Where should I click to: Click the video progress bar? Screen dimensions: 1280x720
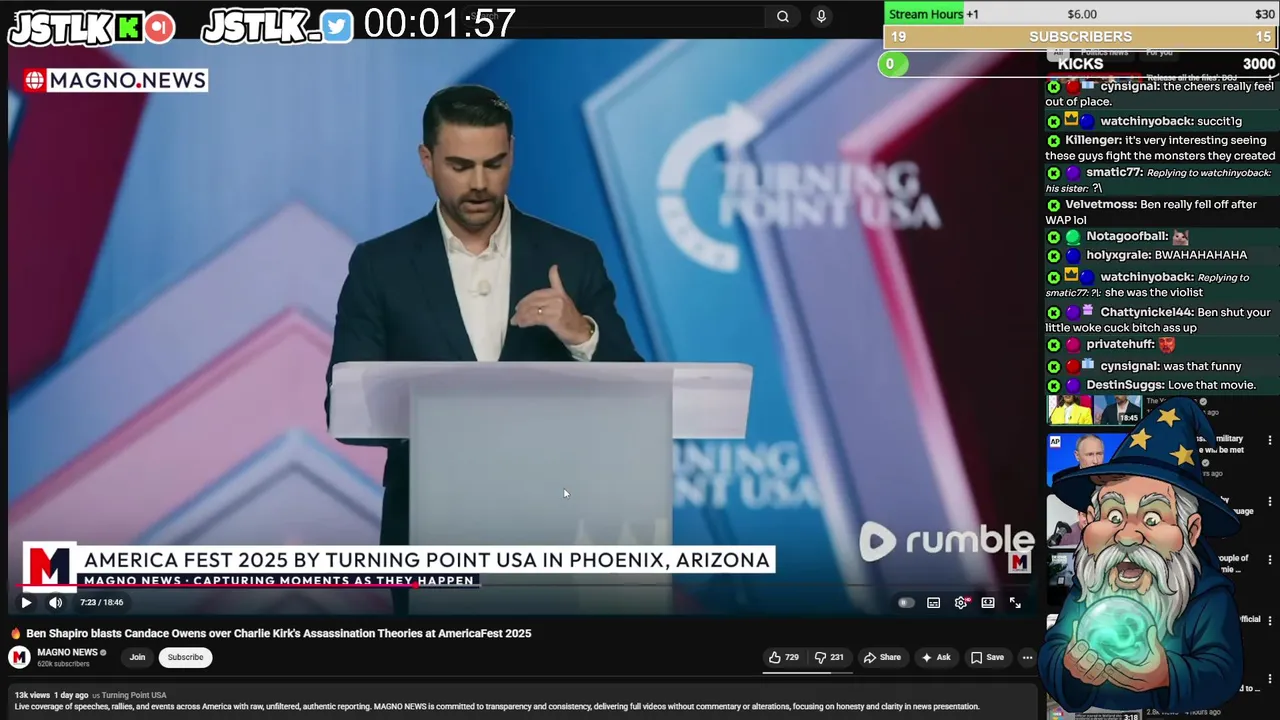coord(521,586)
